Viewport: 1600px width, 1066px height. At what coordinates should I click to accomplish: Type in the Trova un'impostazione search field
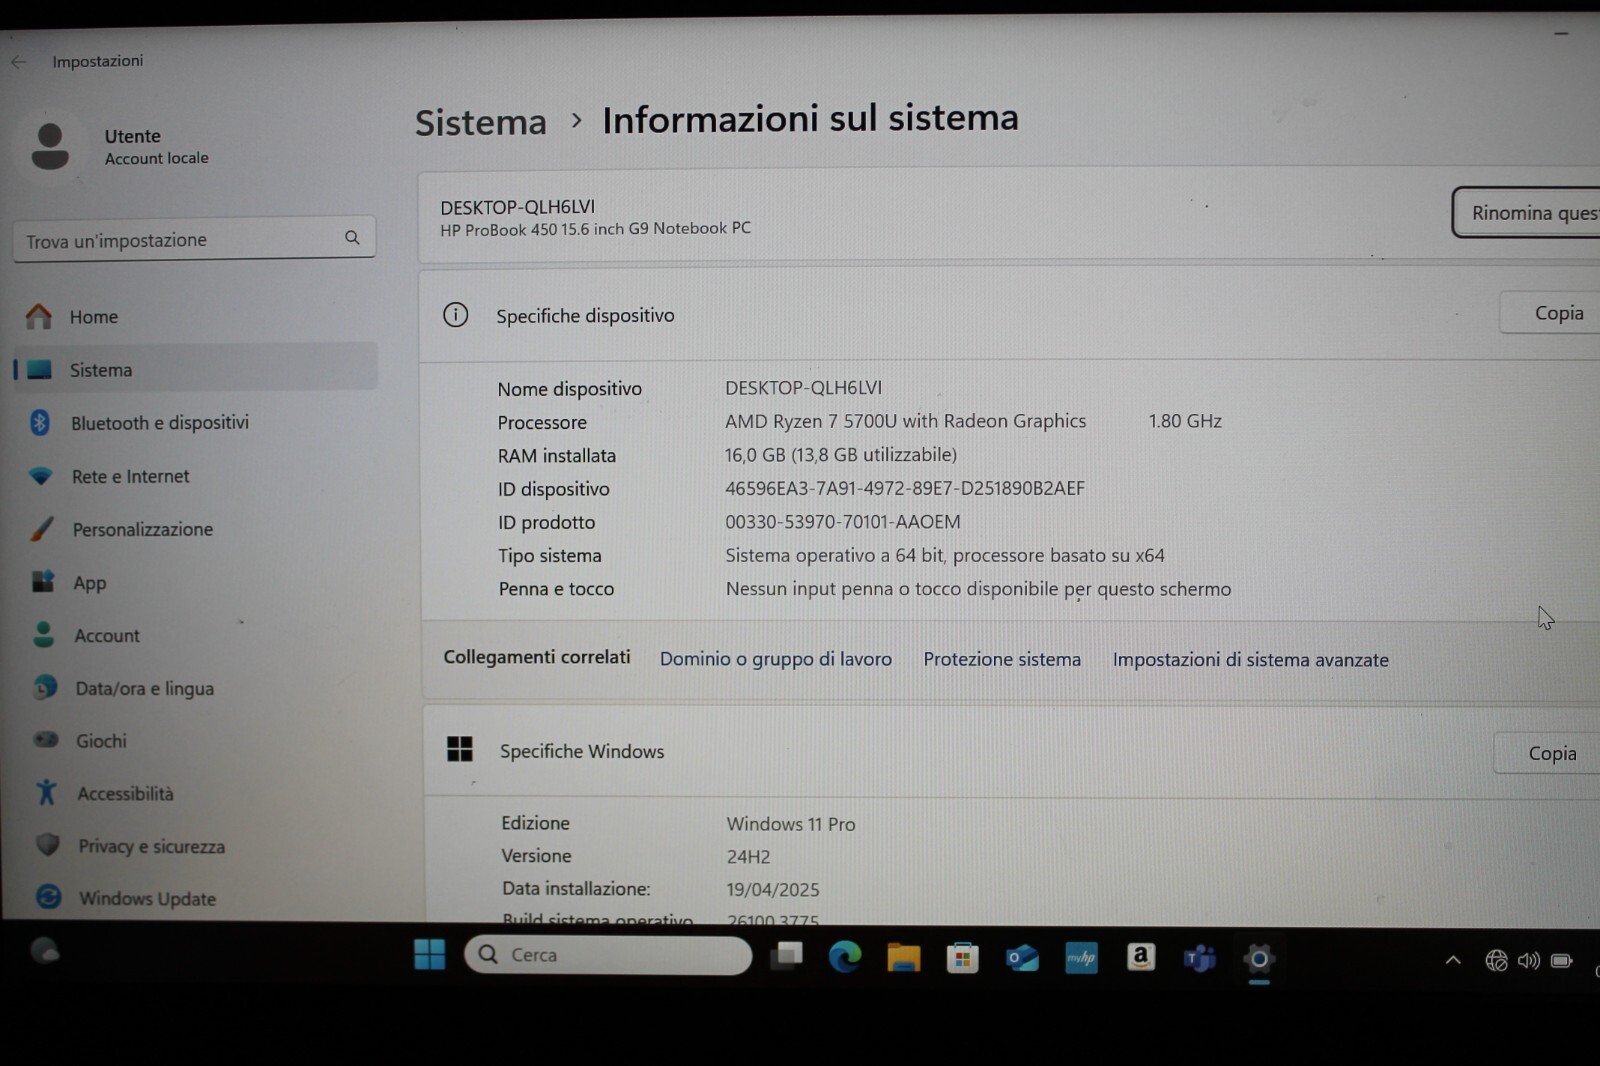[x=194, y=239]
